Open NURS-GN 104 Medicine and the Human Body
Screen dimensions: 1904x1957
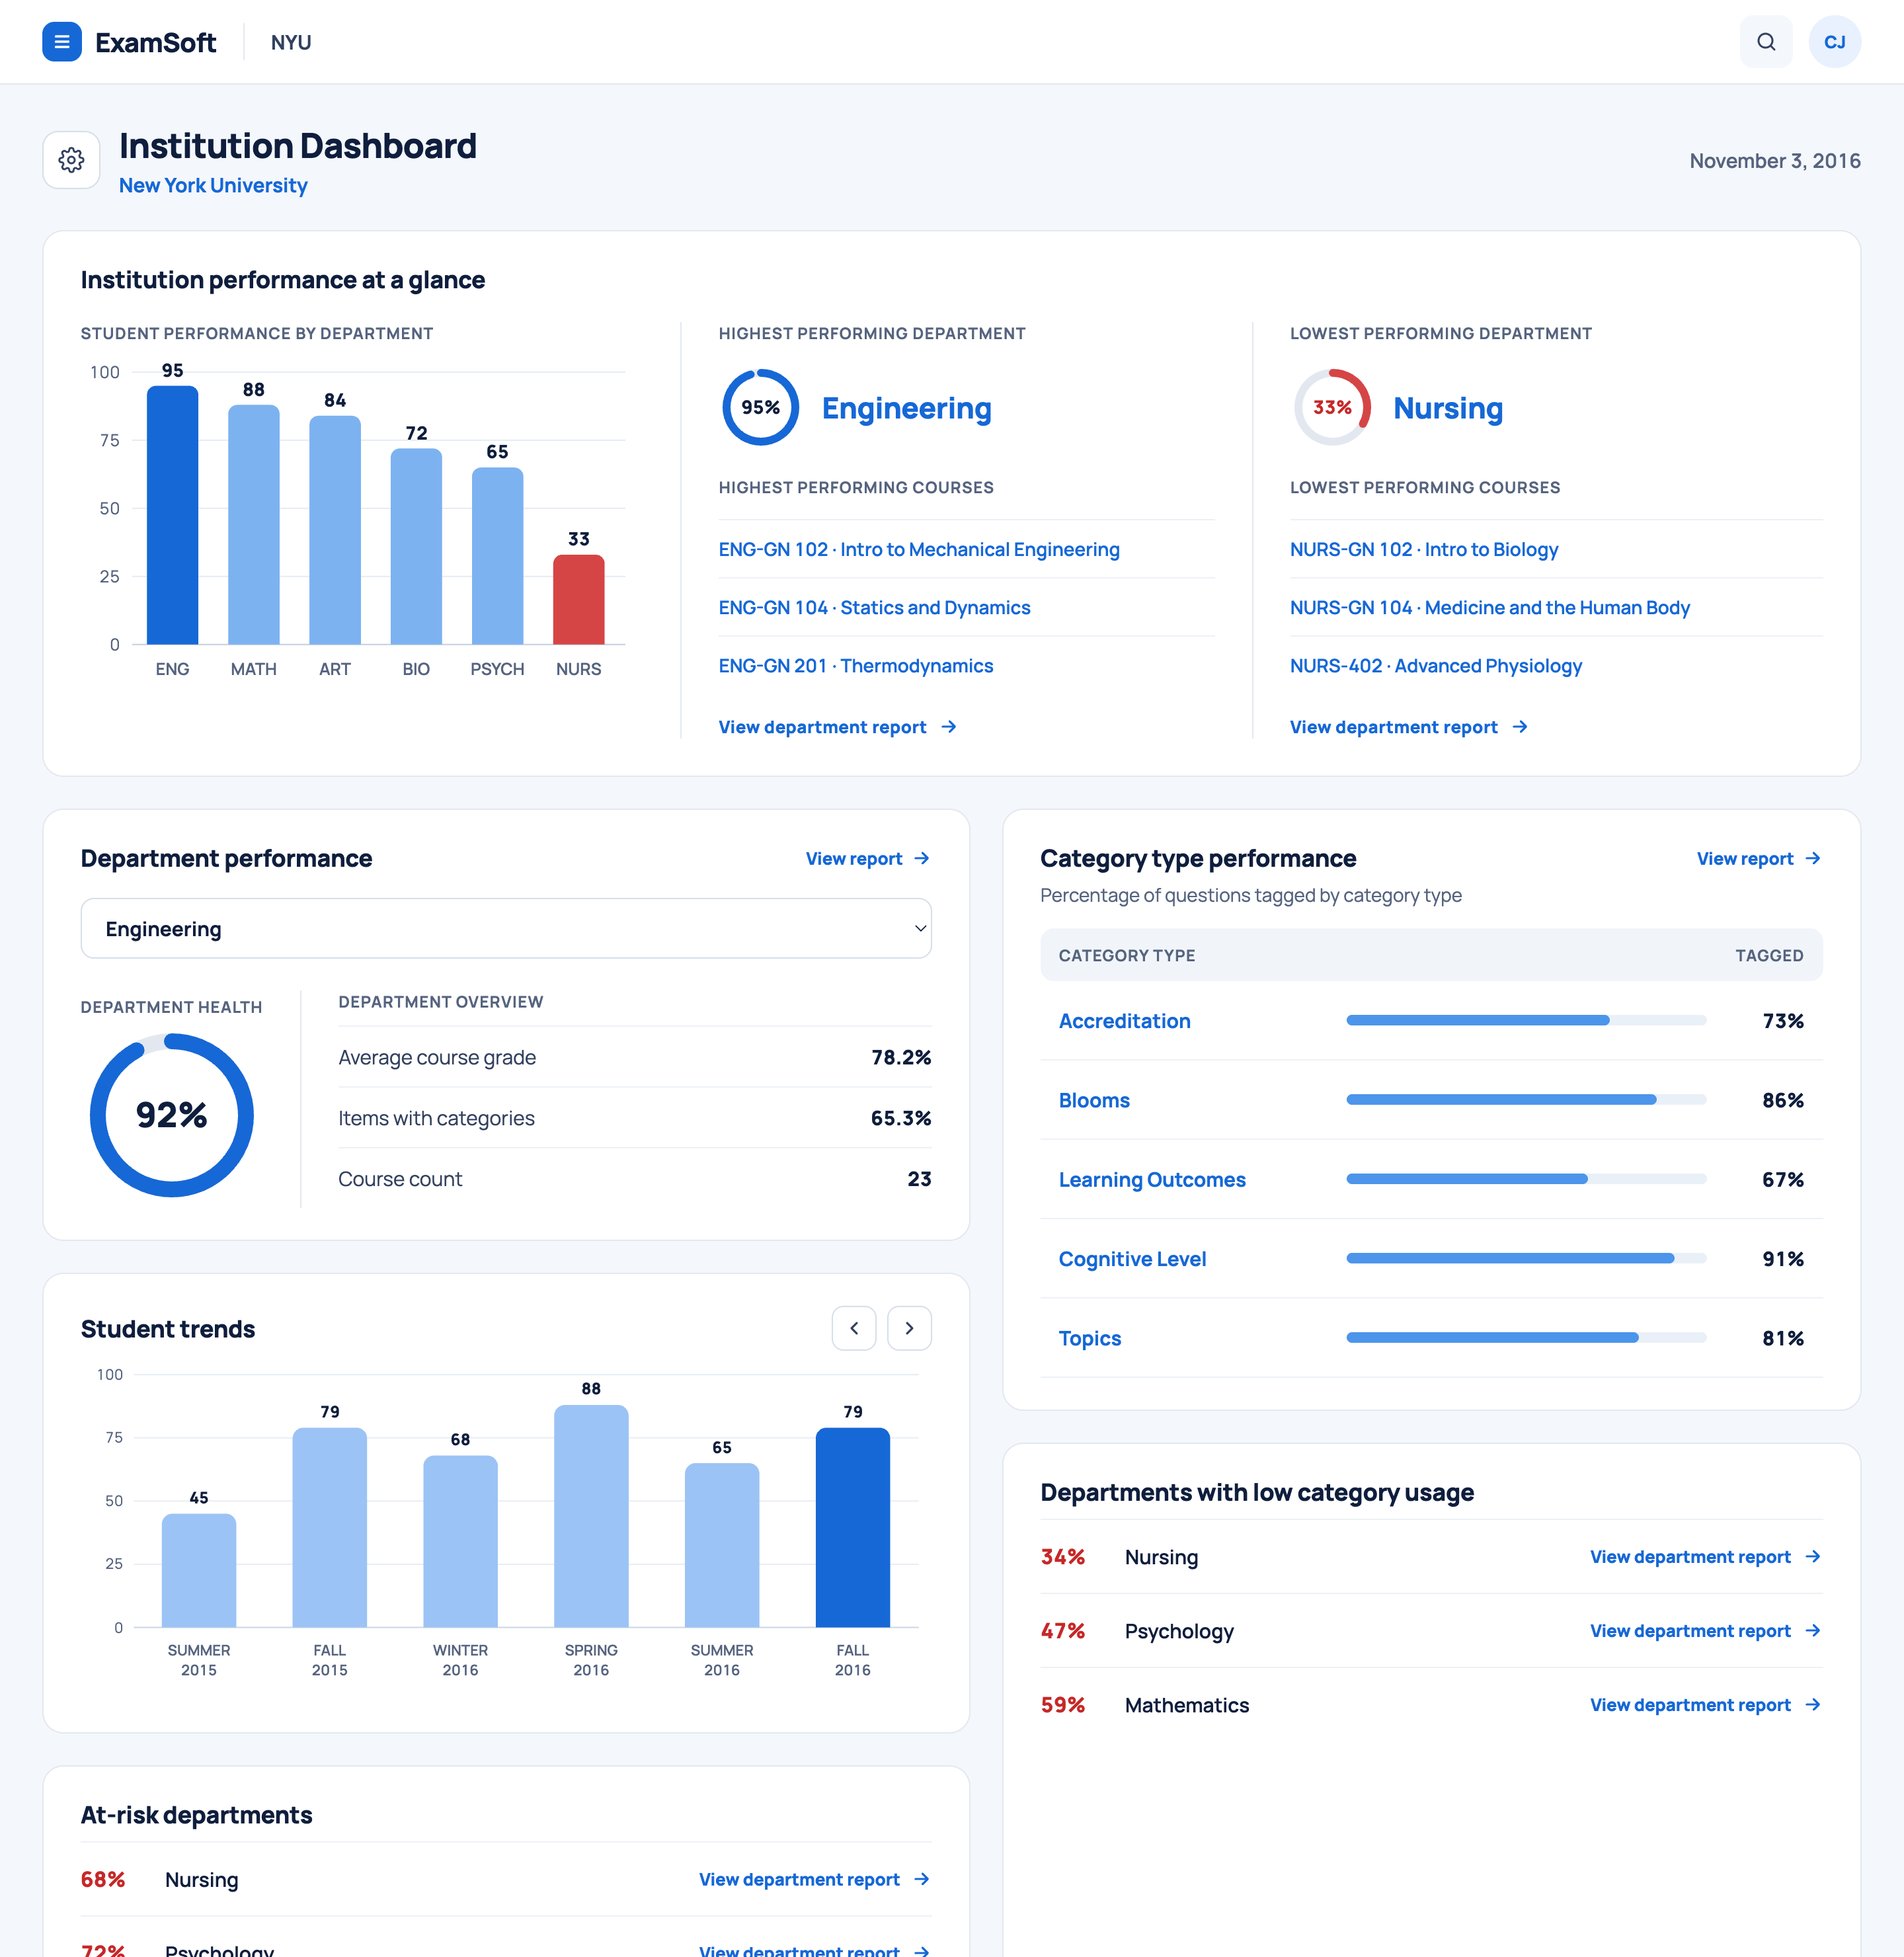[1490, 607]
